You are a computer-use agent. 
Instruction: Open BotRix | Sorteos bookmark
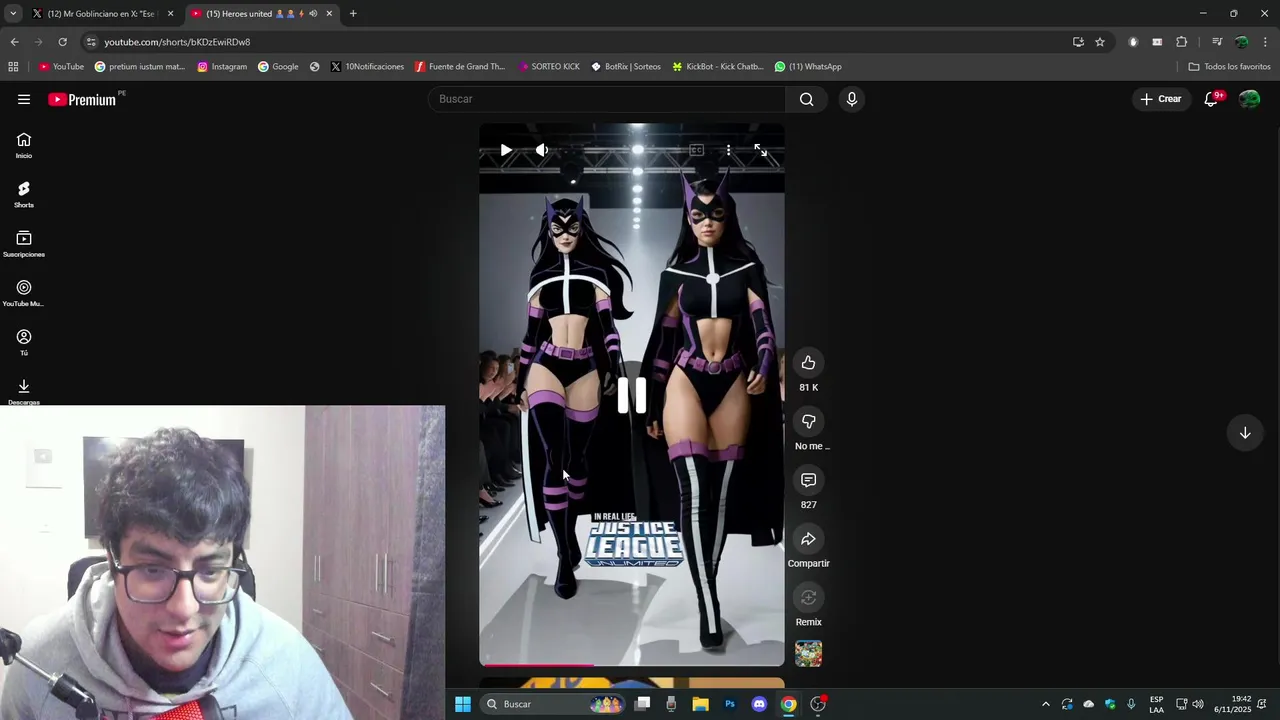point(626,67)
